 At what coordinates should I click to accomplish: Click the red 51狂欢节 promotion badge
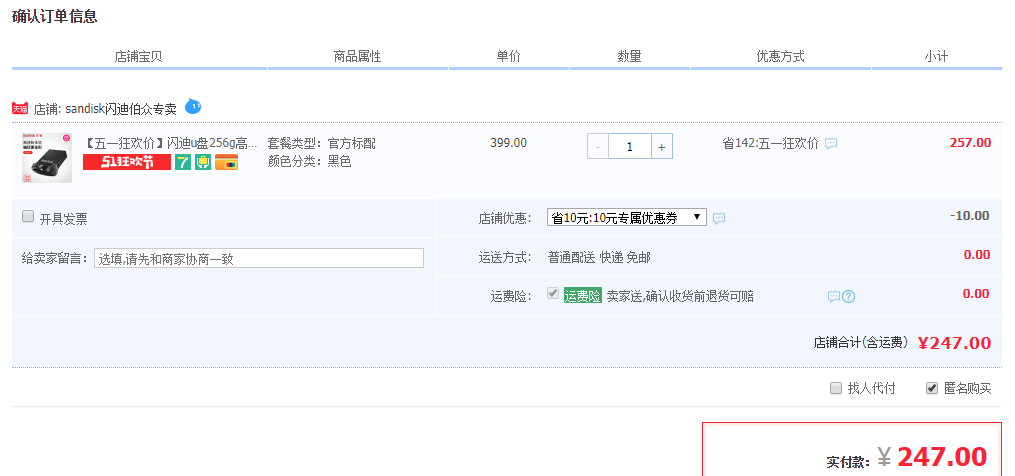[x=127, y=162]
